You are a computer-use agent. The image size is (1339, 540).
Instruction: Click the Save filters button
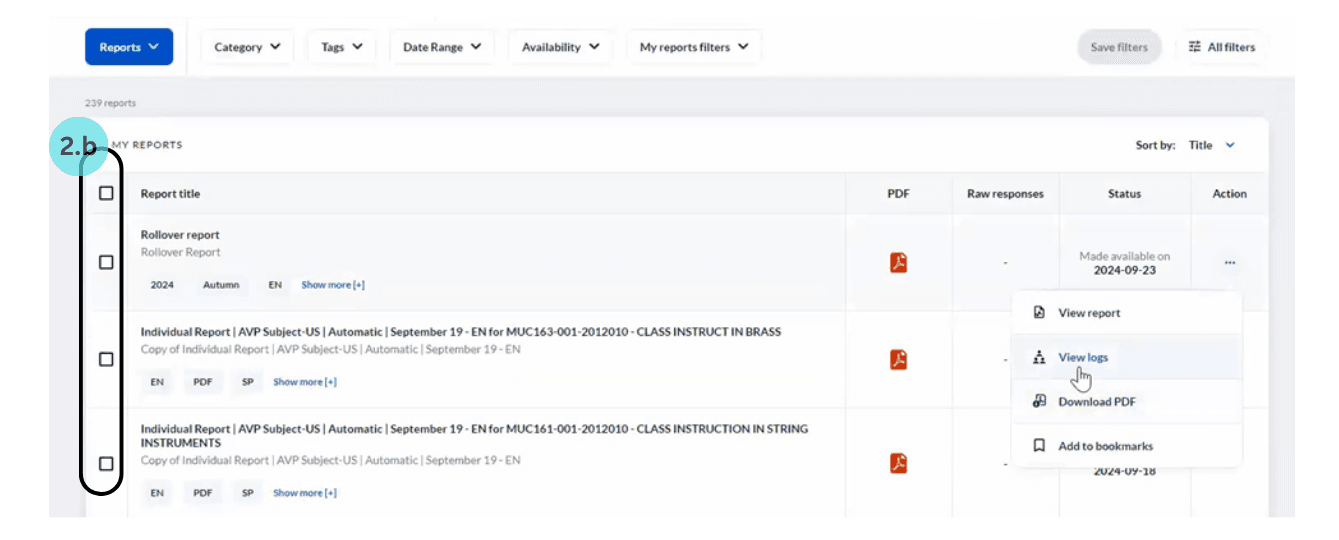[x=1119, y=47]
